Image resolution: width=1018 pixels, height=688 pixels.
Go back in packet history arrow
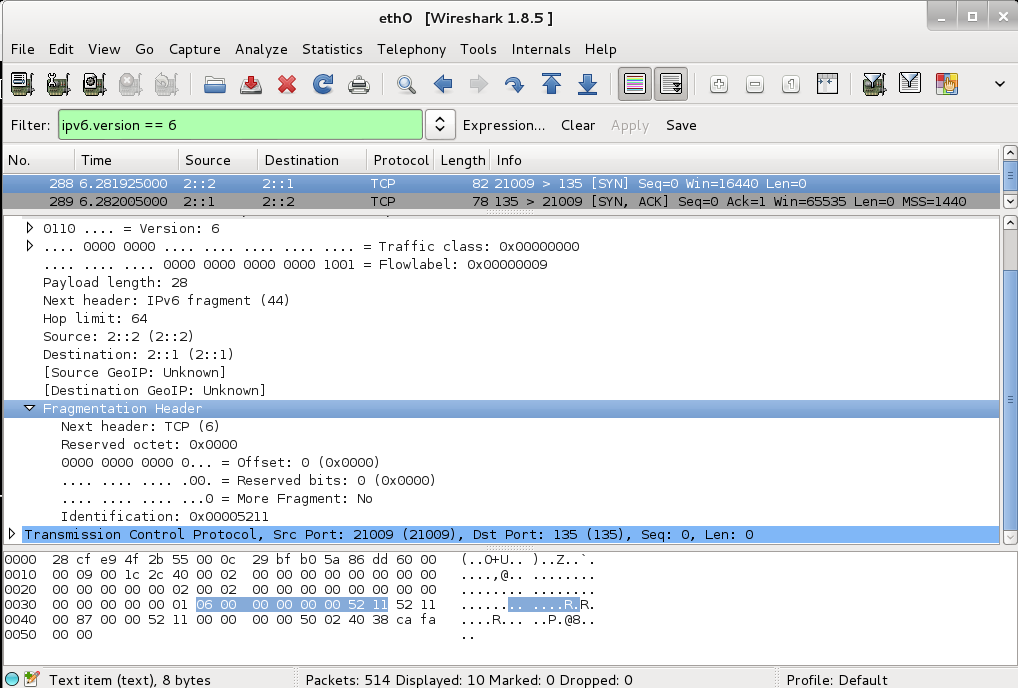443,84
